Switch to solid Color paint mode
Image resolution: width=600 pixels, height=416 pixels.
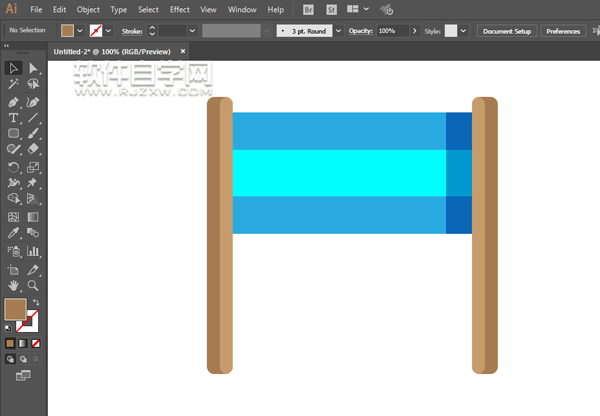(x=11, y=344)
